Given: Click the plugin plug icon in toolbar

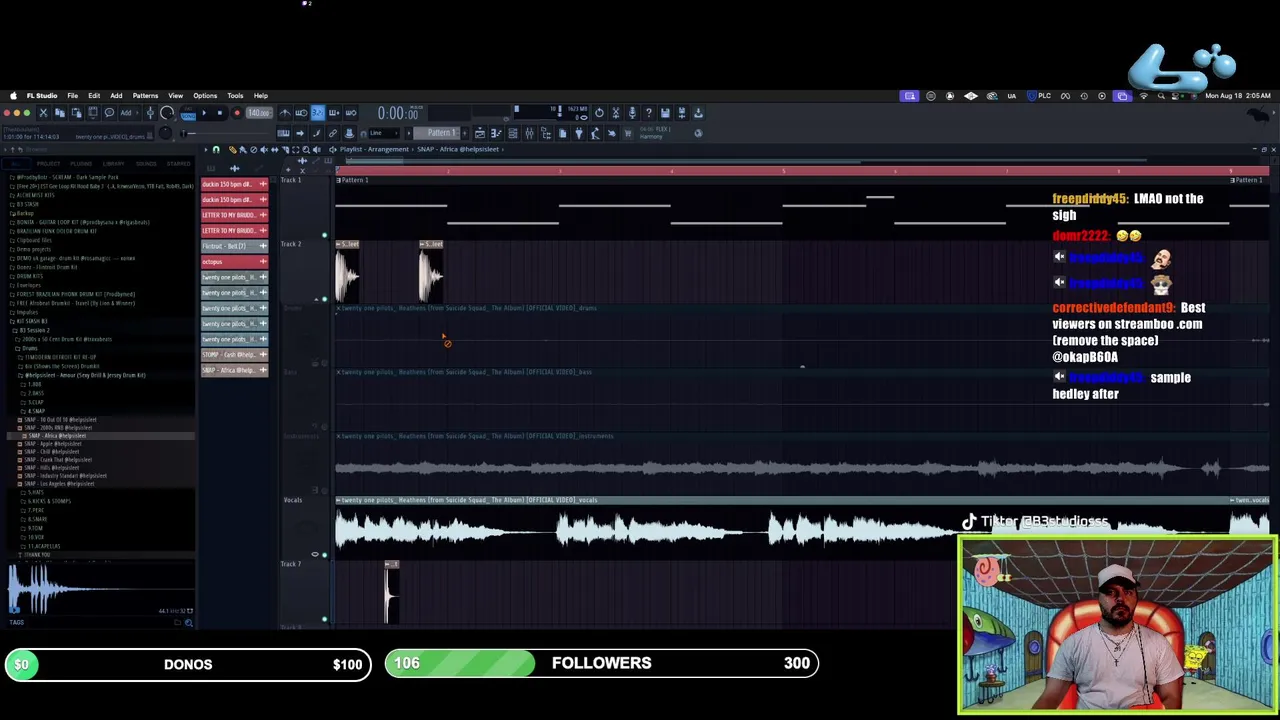Looking at the screenshot, I should (578, 133).
